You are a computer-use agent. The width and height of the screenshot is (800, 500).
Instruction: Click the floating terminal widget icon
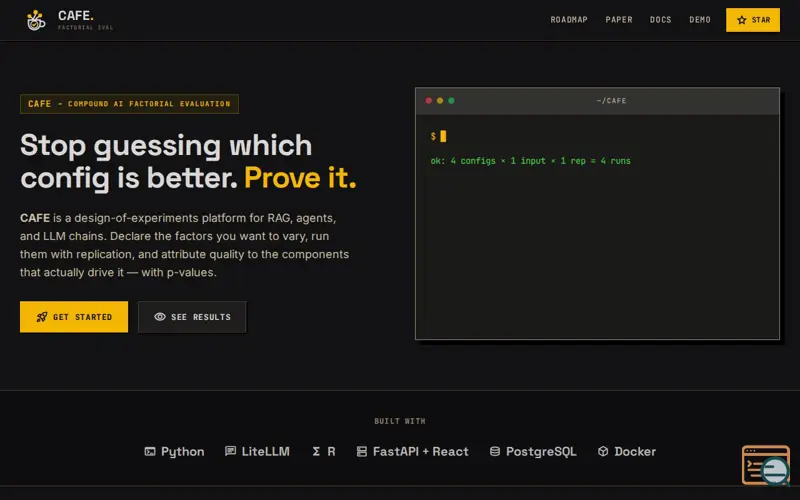(766, 465)
